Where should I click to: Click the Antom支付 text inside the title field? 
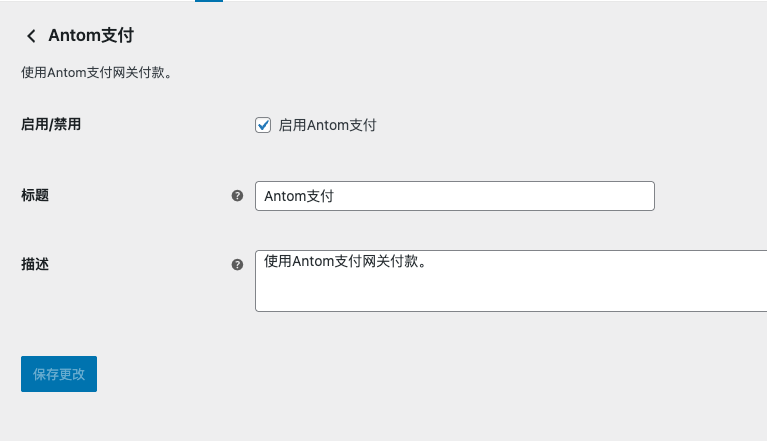coord(299,196)
